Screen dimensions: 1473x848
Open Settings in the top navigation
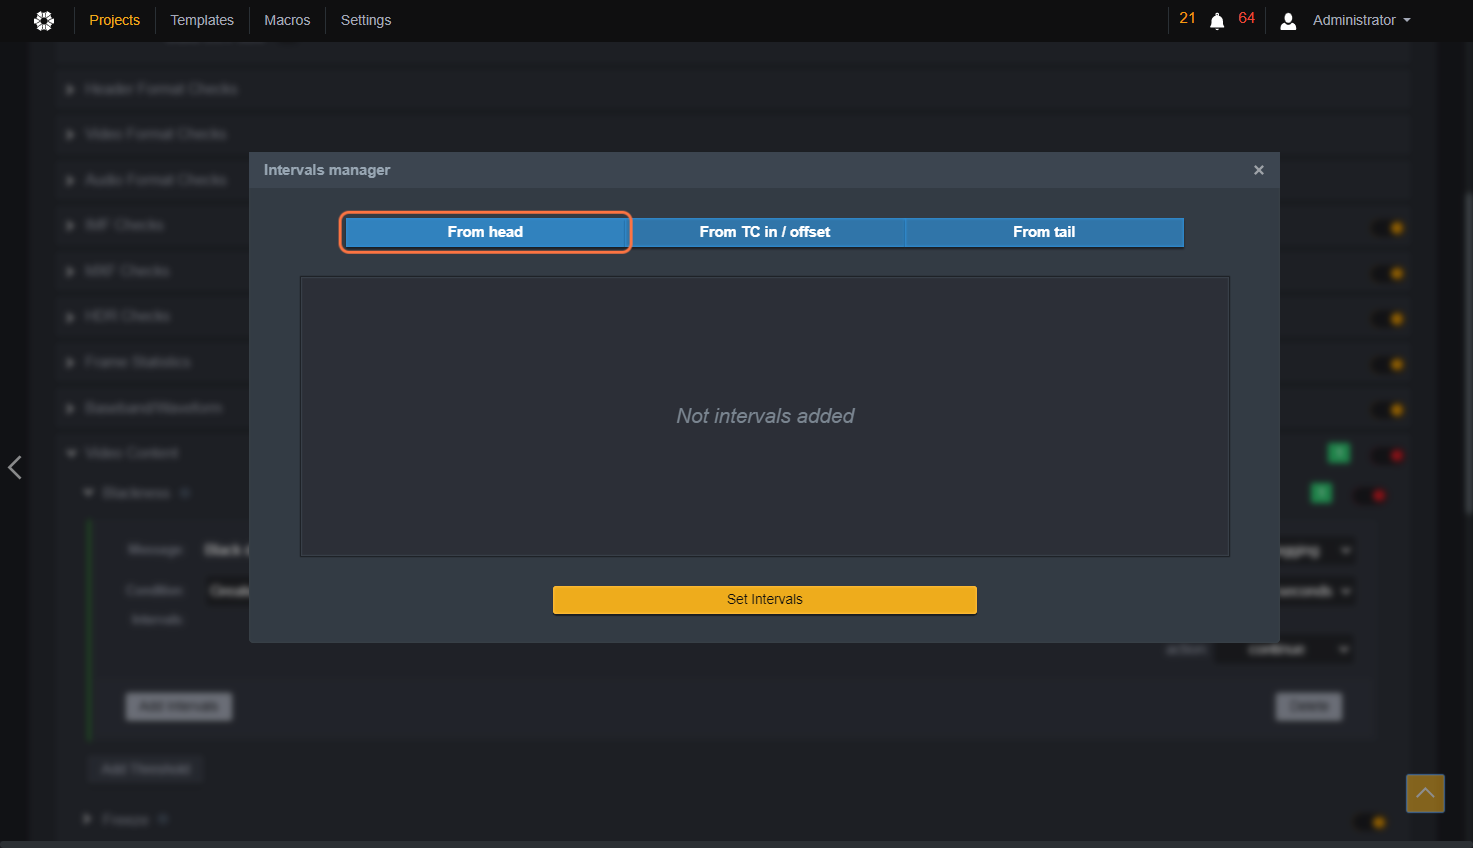[366, 20]
